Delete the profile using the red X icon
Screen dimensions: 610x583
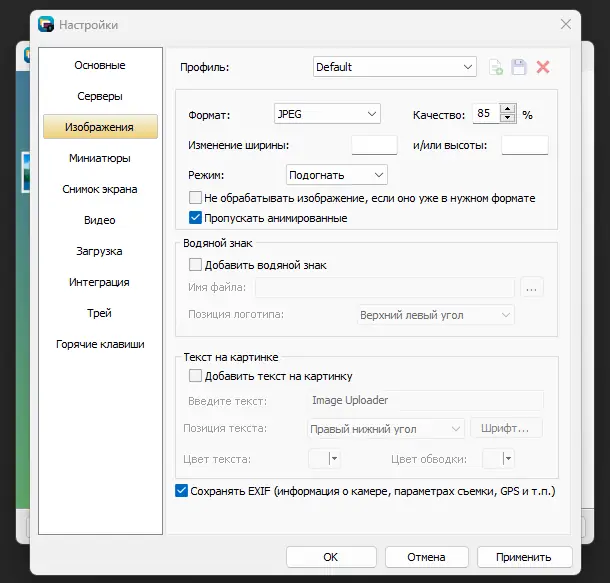click(x=543, y=67)
